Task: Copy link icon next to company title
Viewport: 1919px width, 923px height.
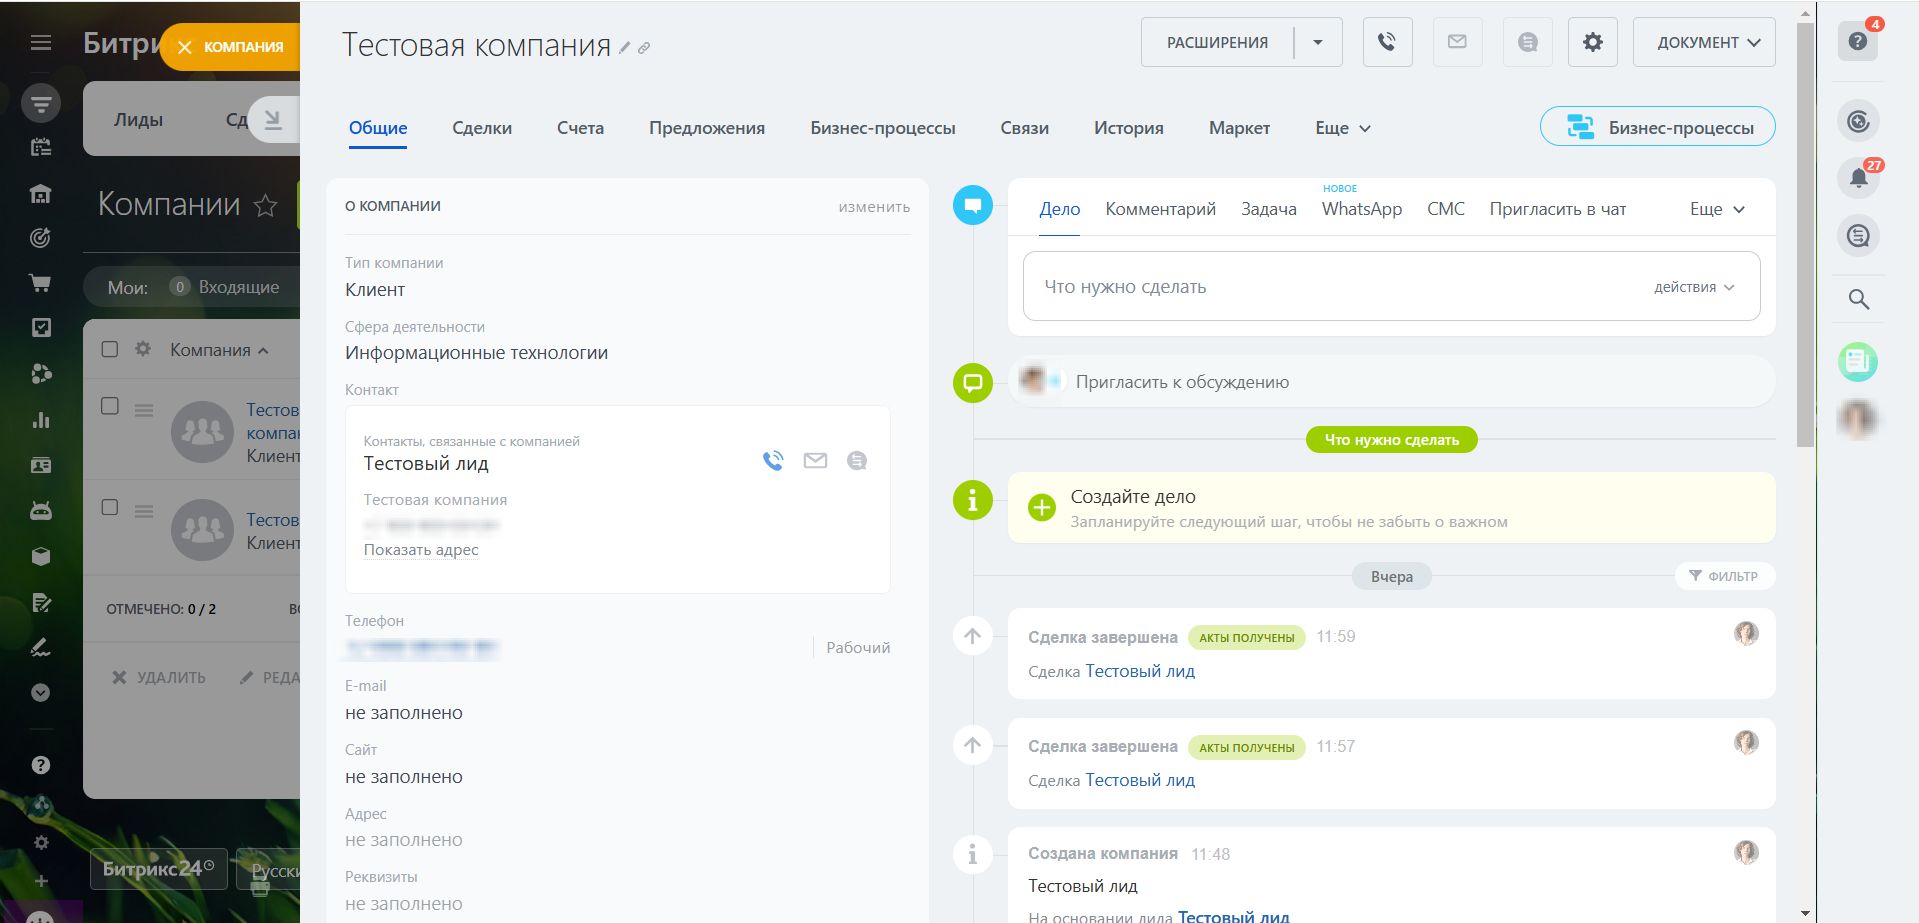Action: point(644,47)
